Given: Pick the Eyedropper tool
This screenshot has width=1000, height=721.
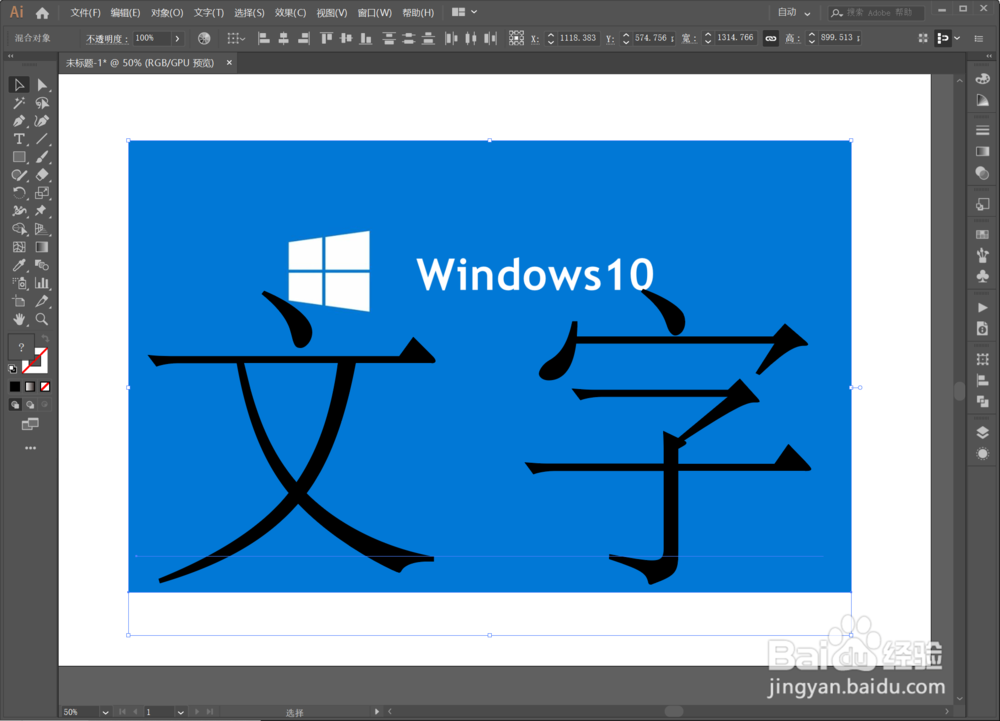Looking at the screenshot, I should pyautogui.click(x=18, y=265).
